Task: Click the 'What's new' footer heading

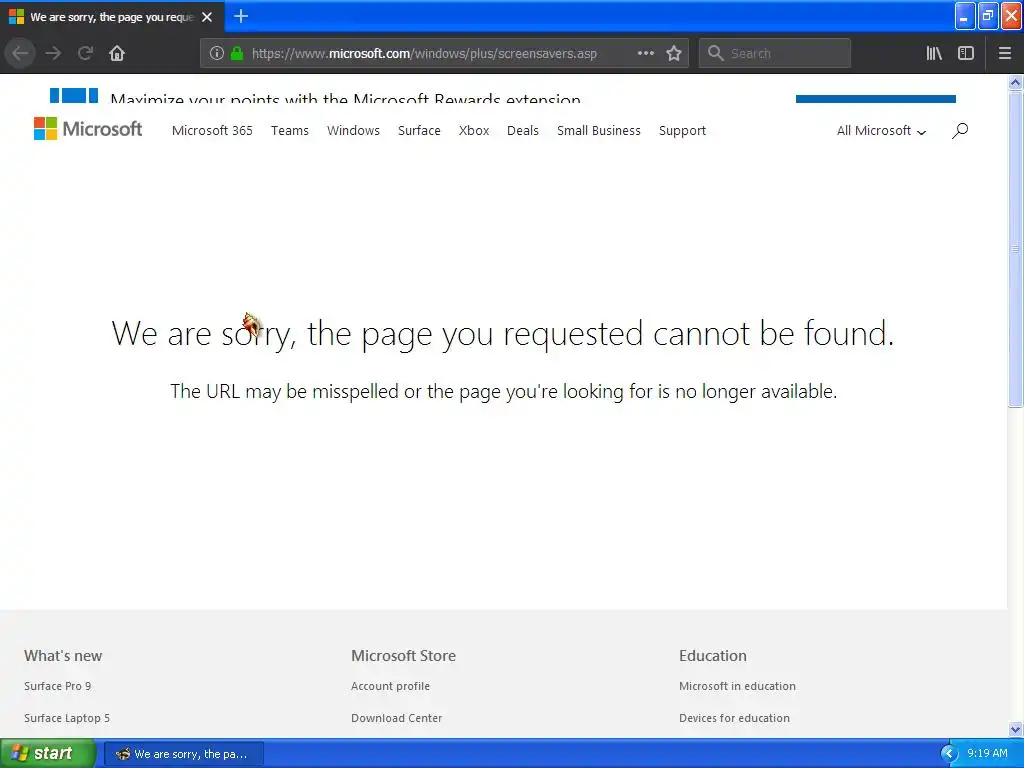Action: pyautogui.click(x=63, y=656)
